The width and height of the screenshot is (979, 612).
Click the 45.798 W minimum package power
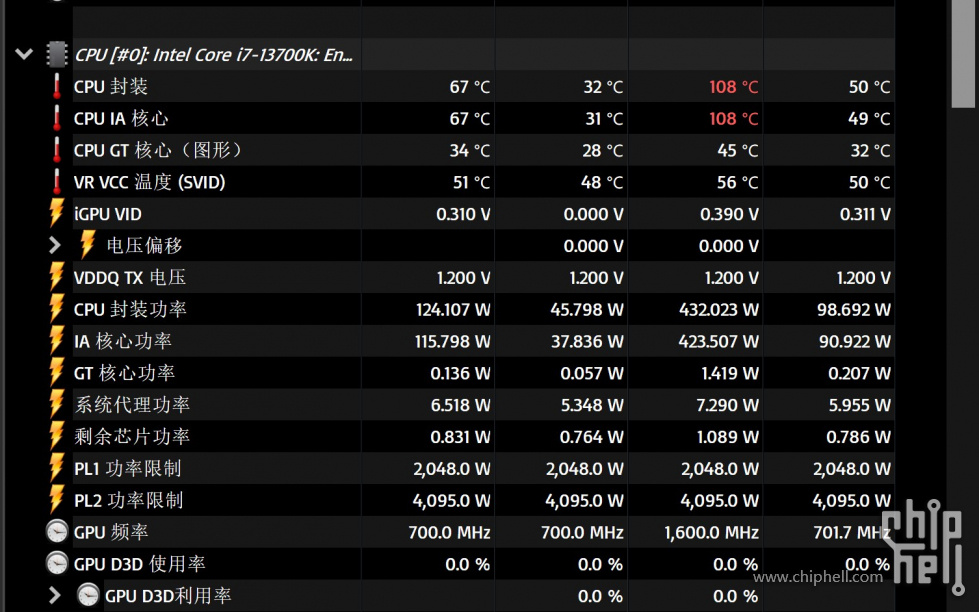pos(587,310)
